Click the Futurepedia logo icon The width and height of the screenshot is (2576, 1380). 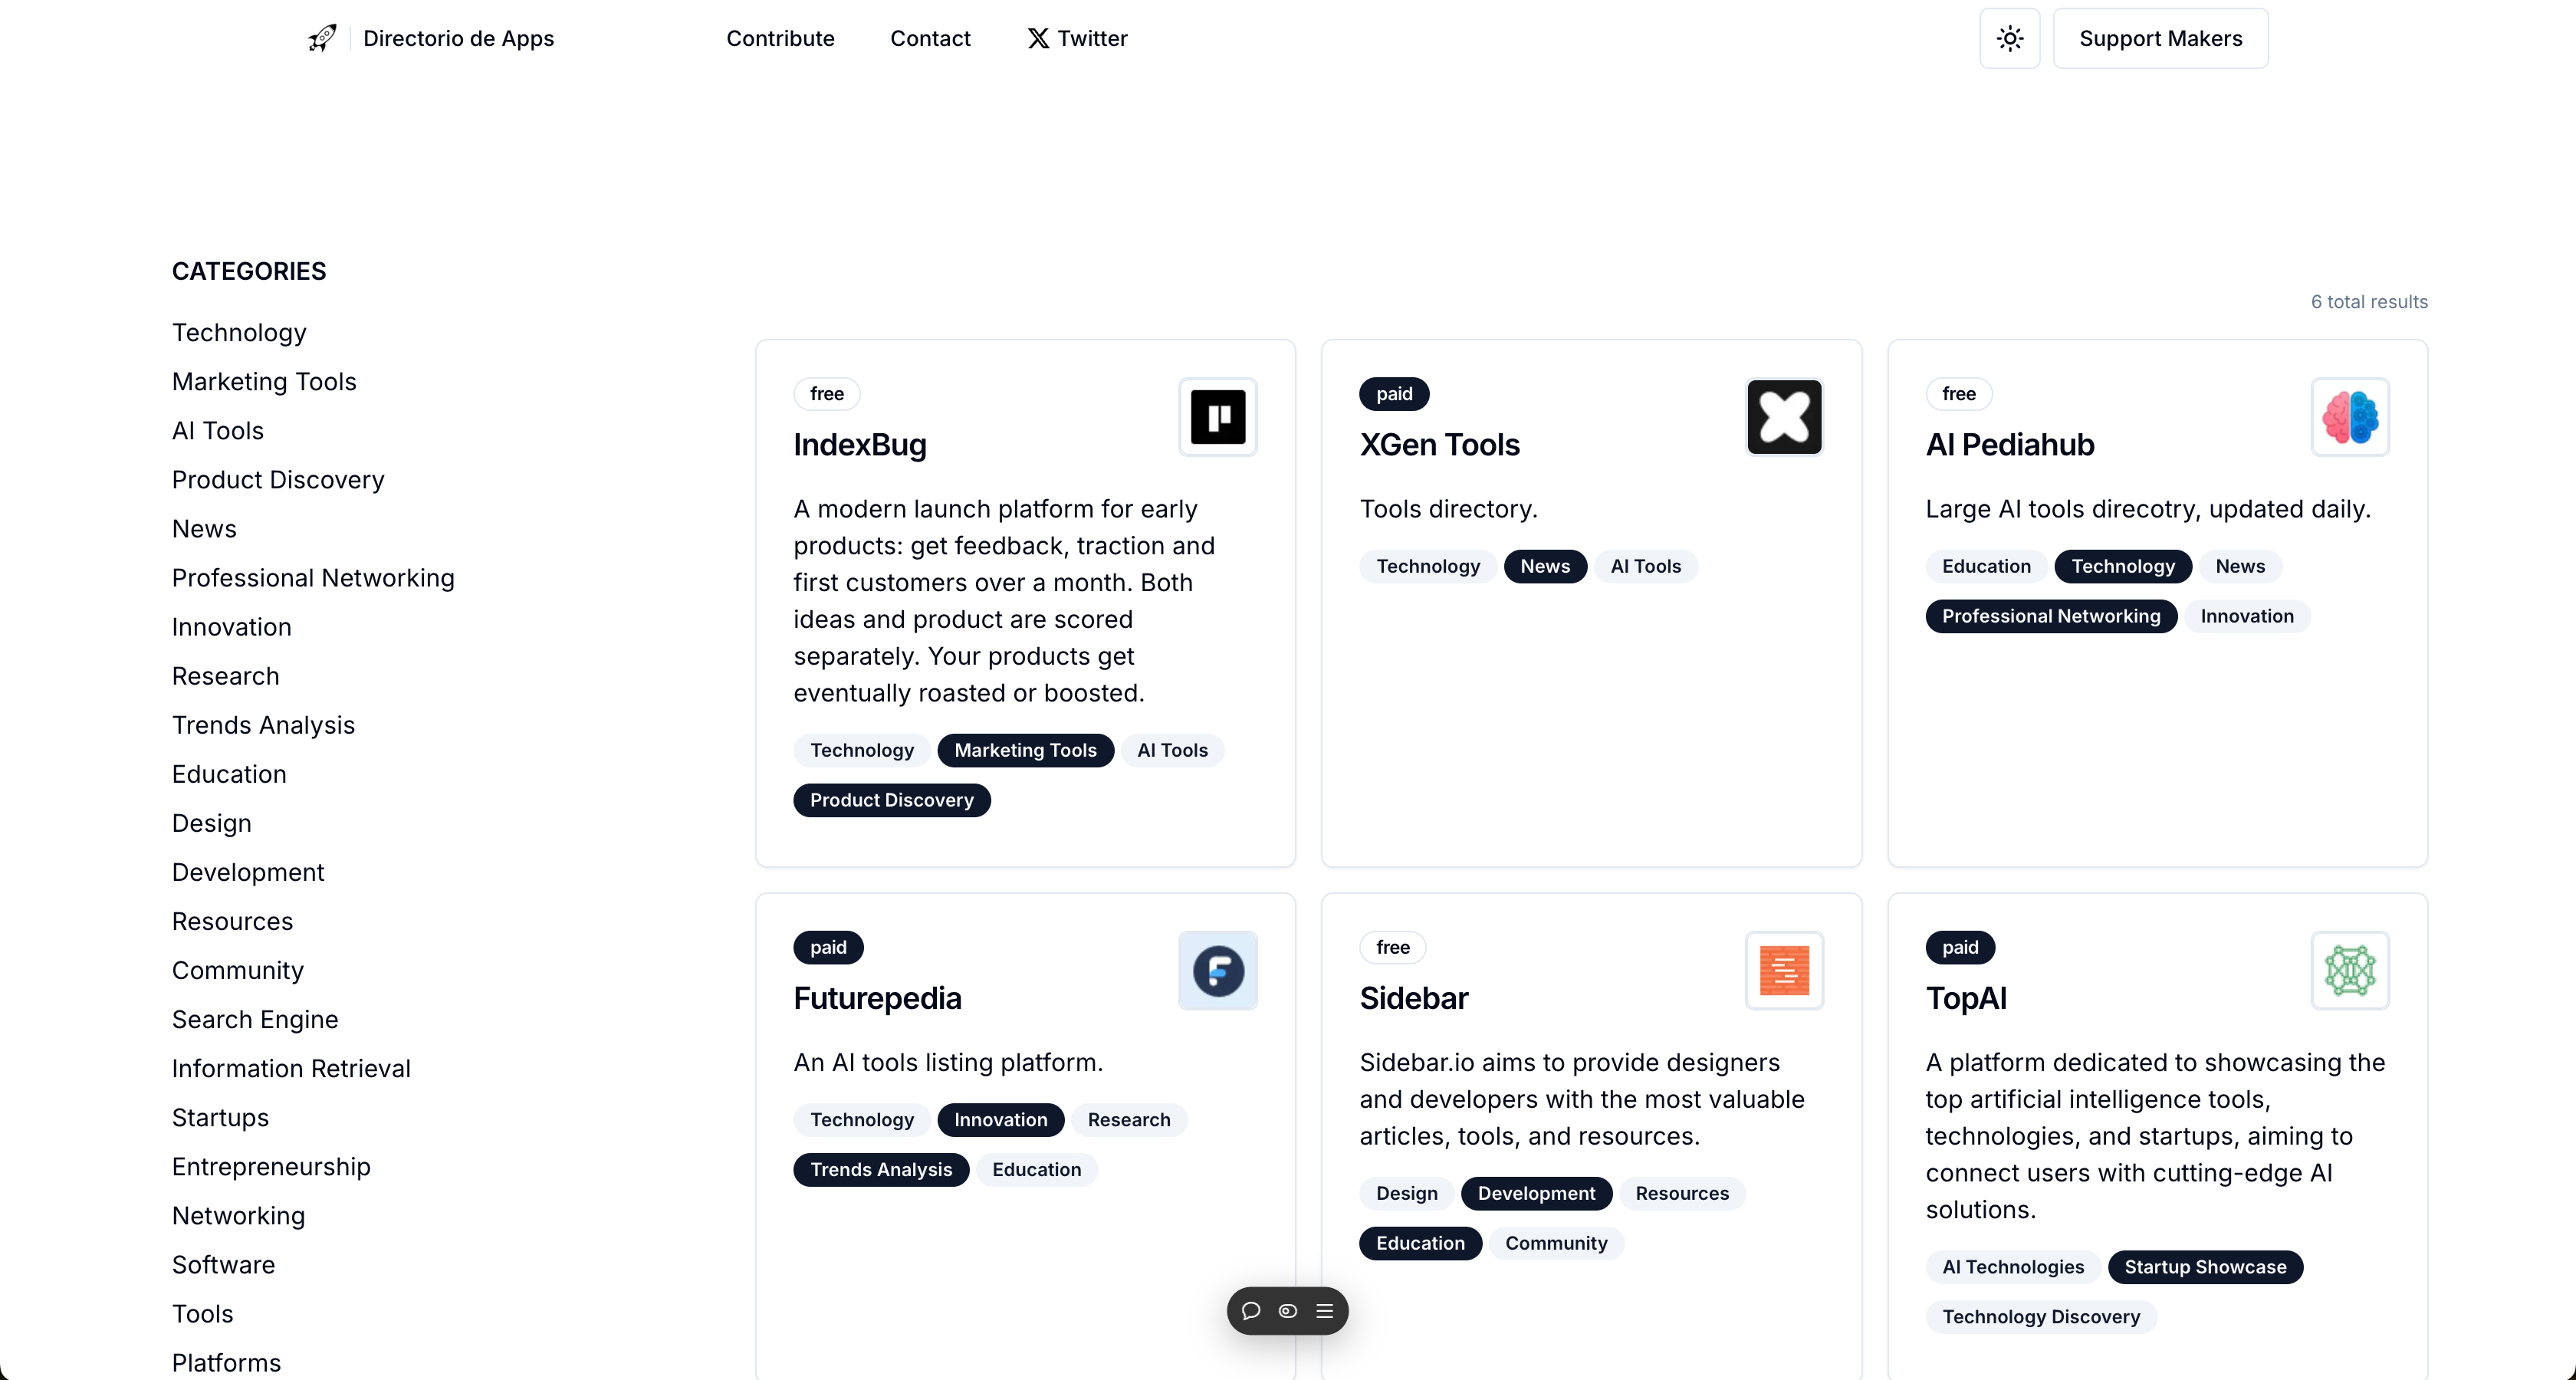click(x=1217, y=970)
